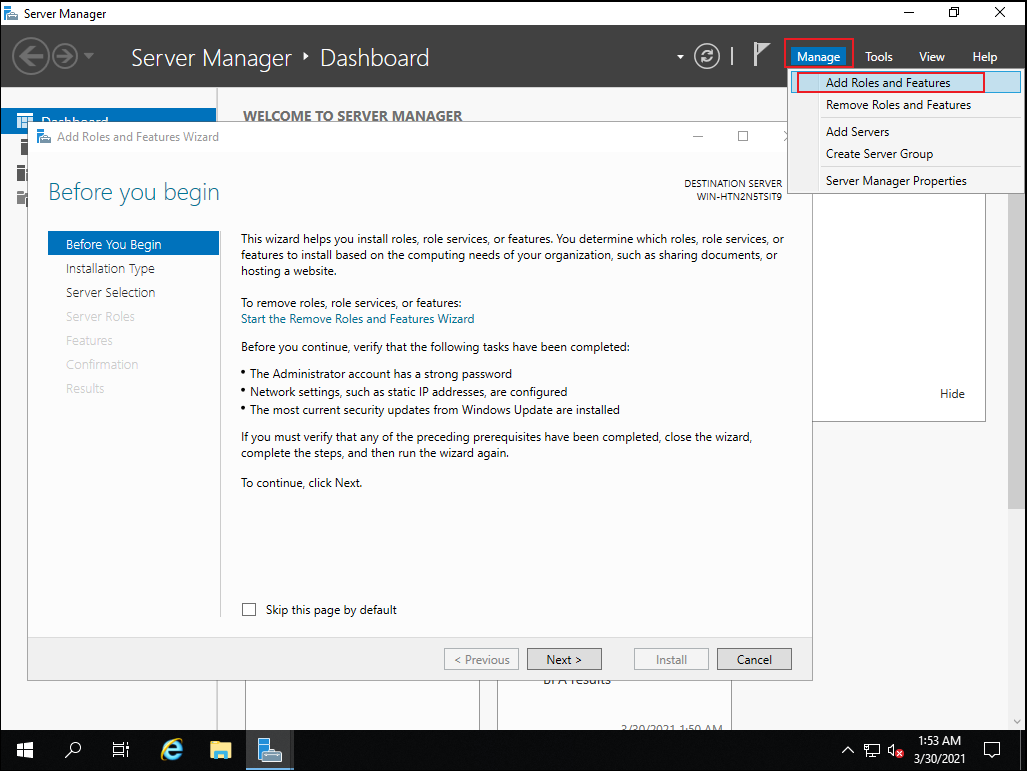This screenshot has width=1027, height=771.
Task: Open the Windows Start menu
Action: pos(24,750)
